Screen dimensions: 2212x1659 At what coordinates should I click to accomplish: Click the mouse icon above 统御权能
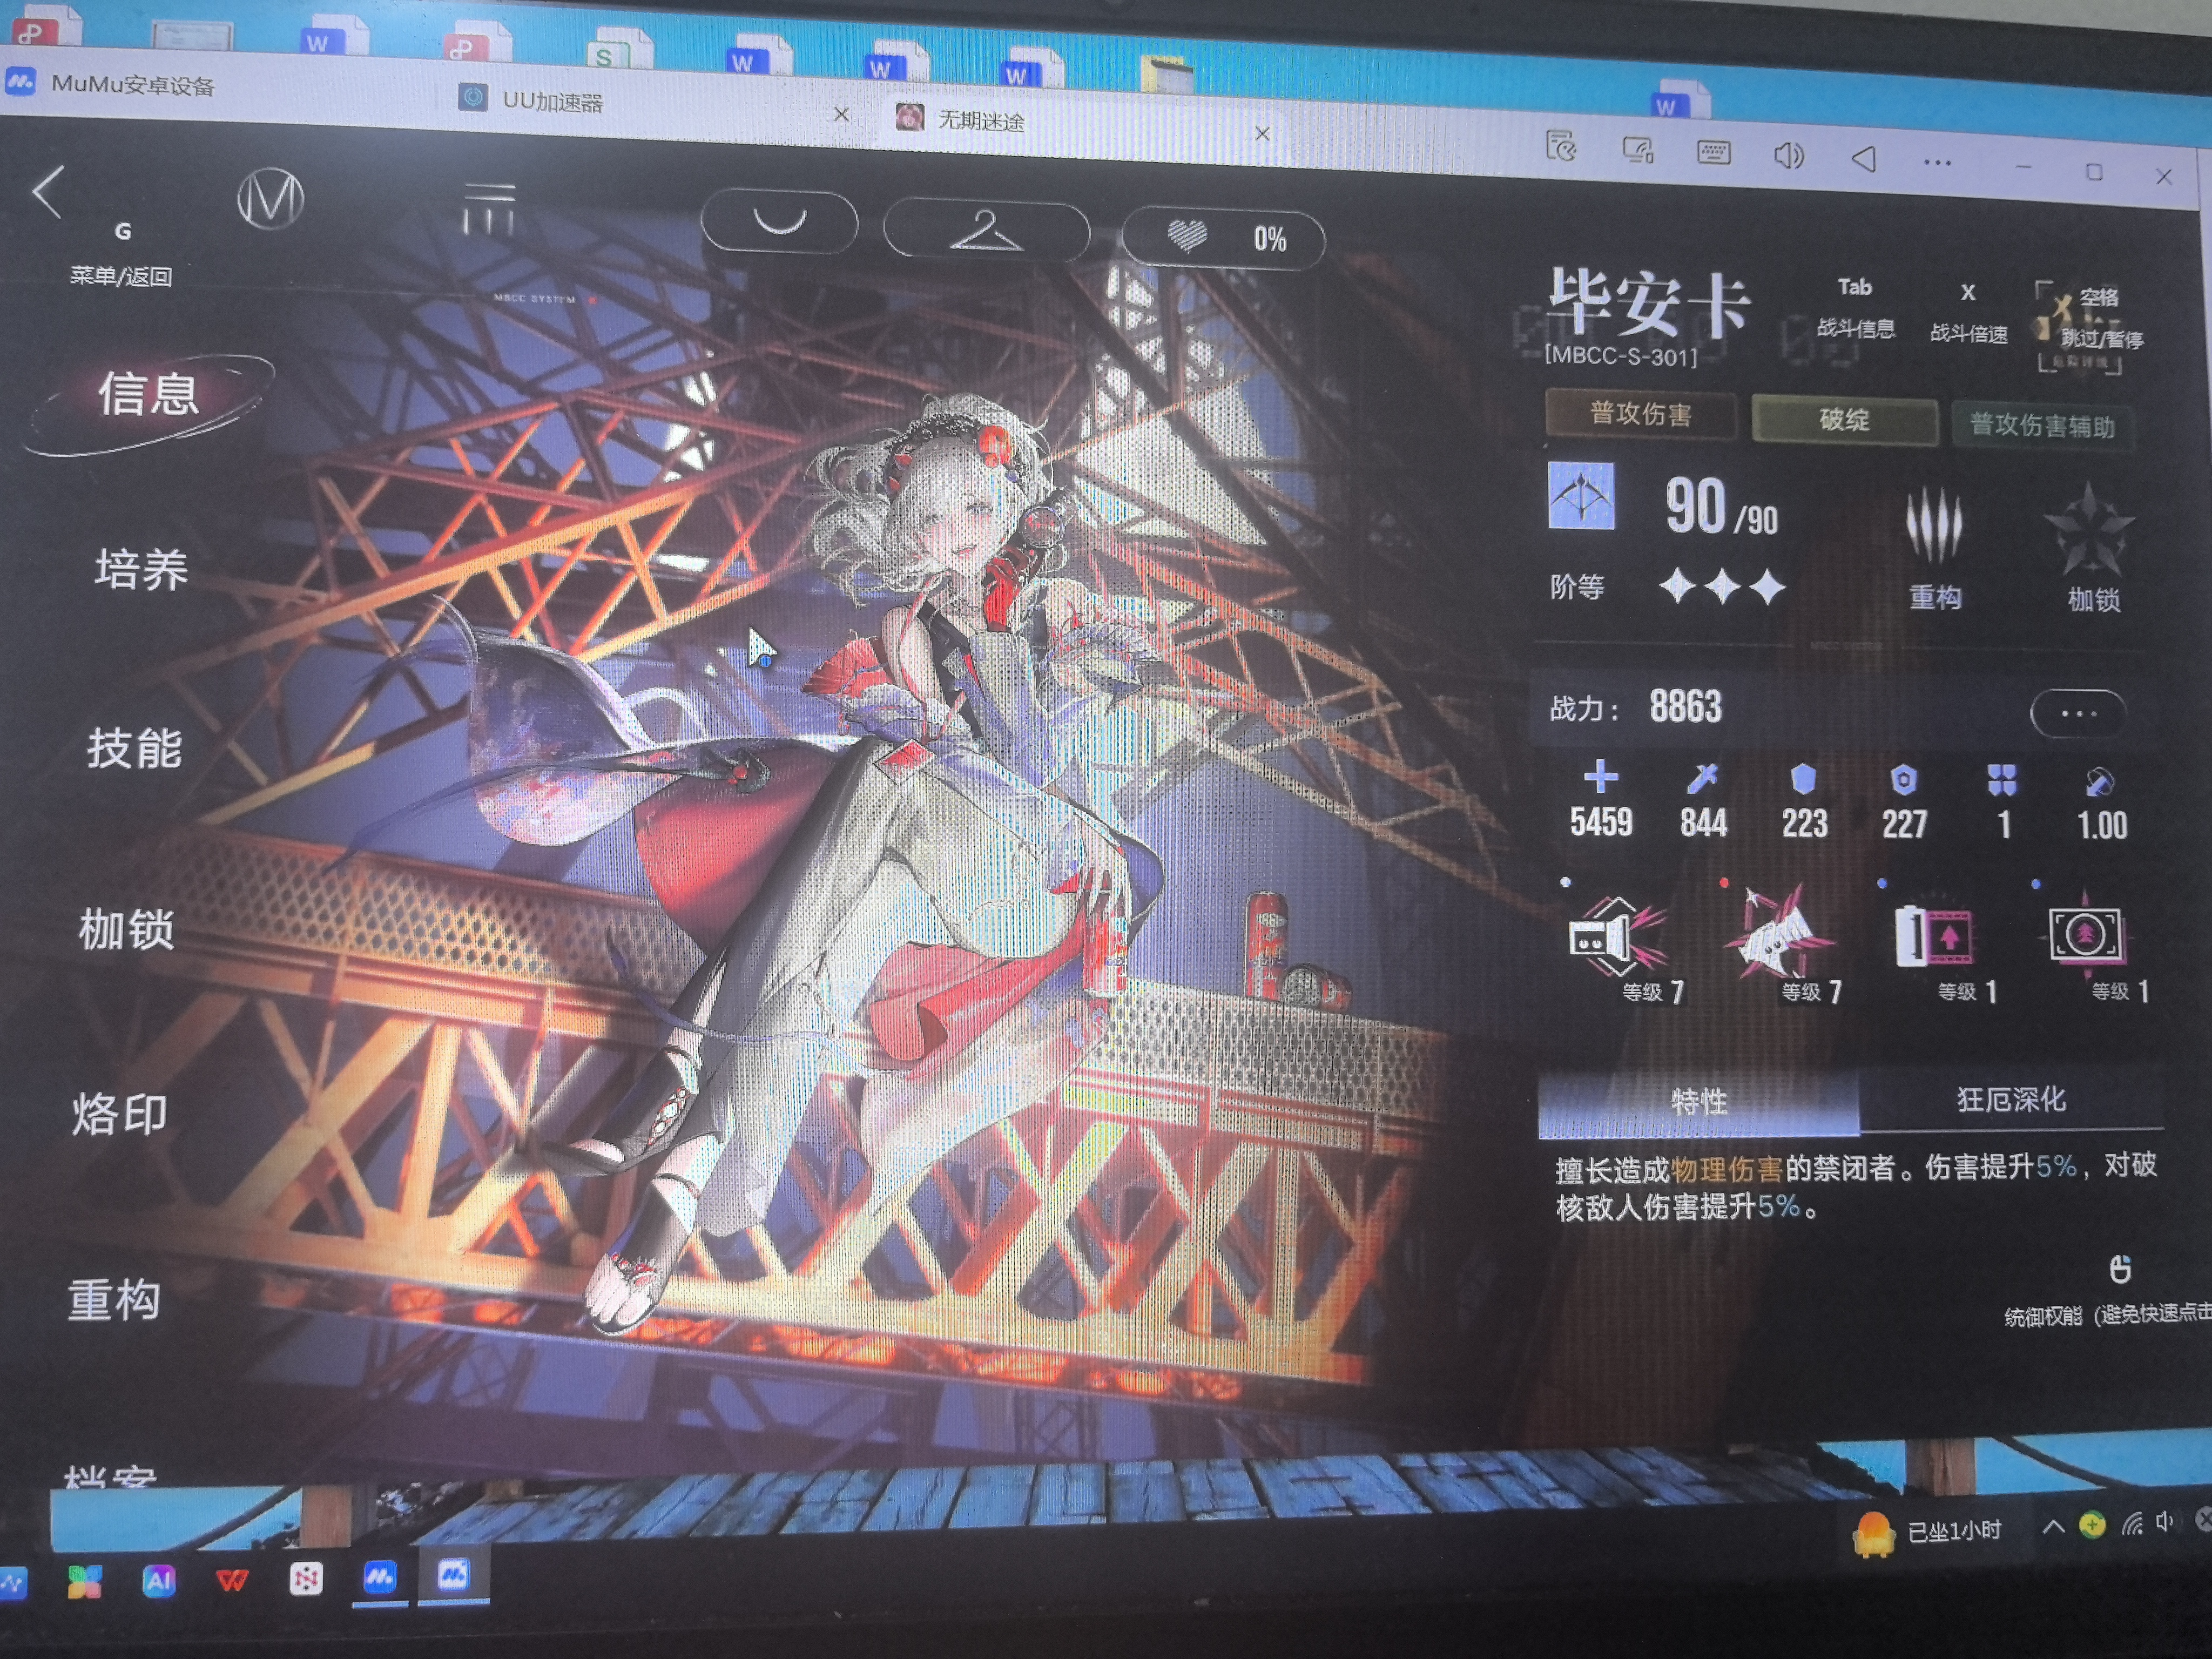click(x=2119, y=1269)
